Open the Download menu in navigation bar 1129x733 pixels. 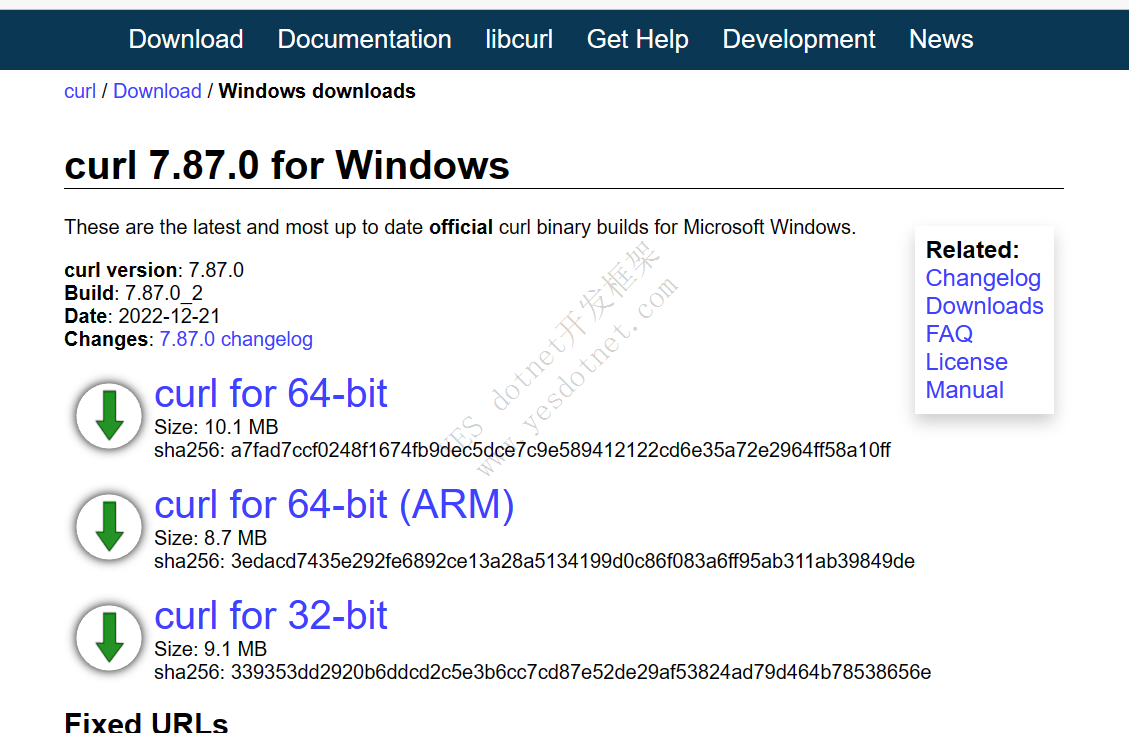(x=186, y=39)
